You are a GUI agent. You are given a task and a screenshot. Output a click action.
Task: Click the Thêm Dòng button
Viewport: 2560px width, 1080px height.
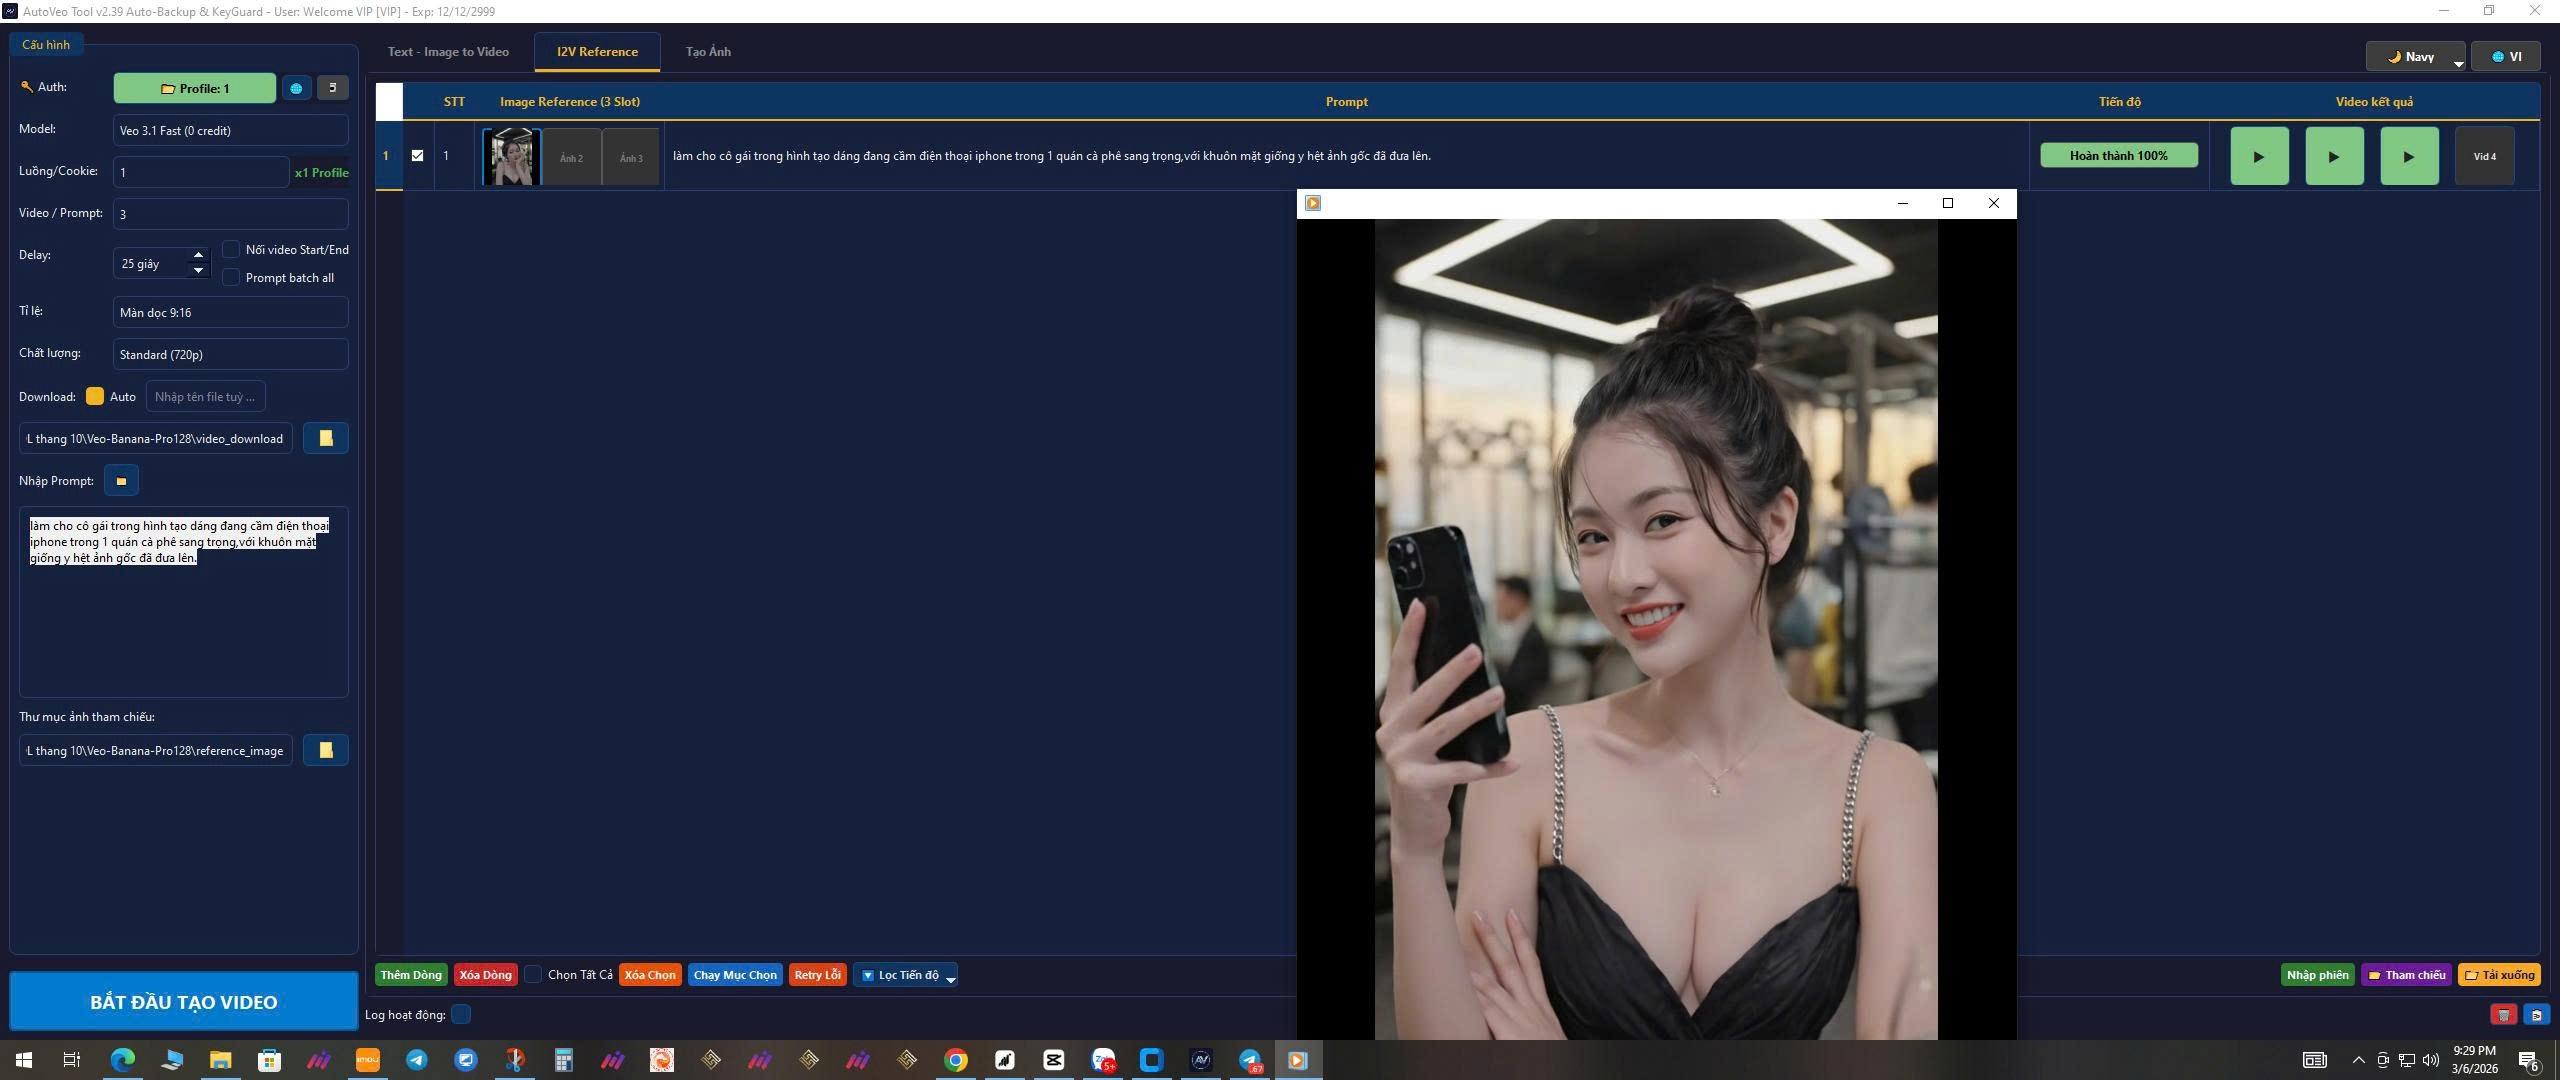click(x=410, y=975)
